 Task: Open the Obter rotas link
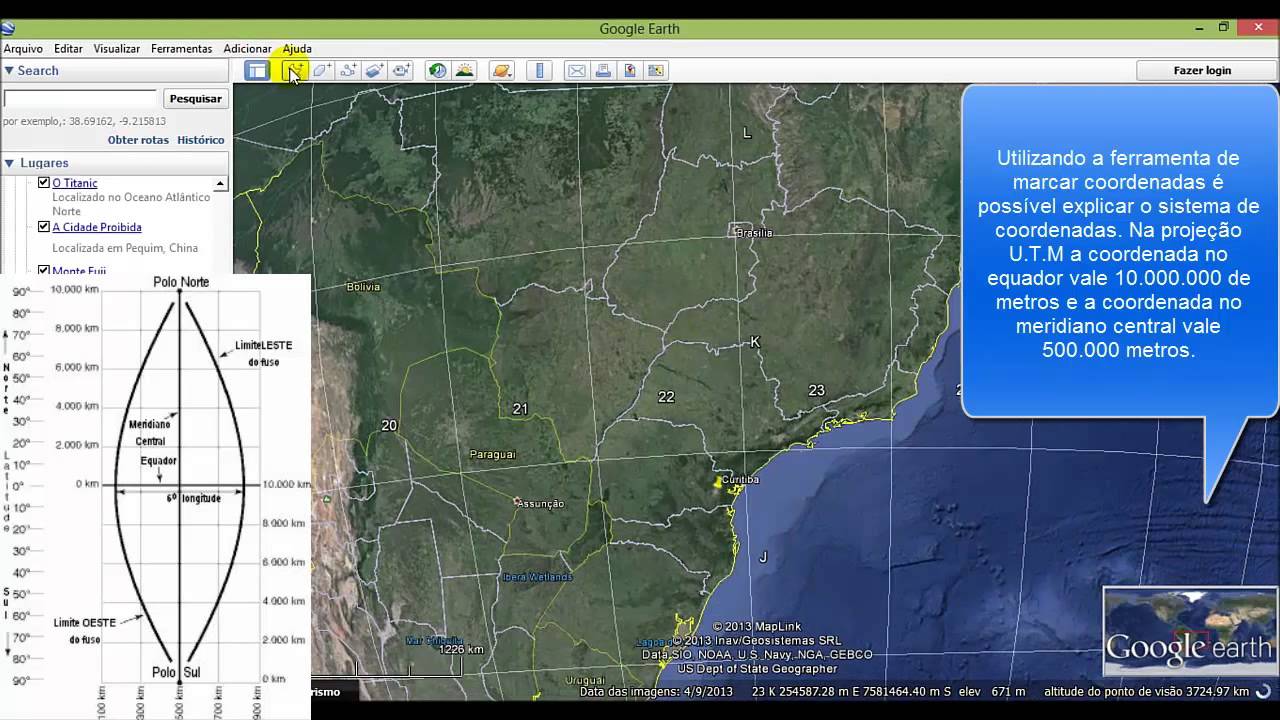138,140
